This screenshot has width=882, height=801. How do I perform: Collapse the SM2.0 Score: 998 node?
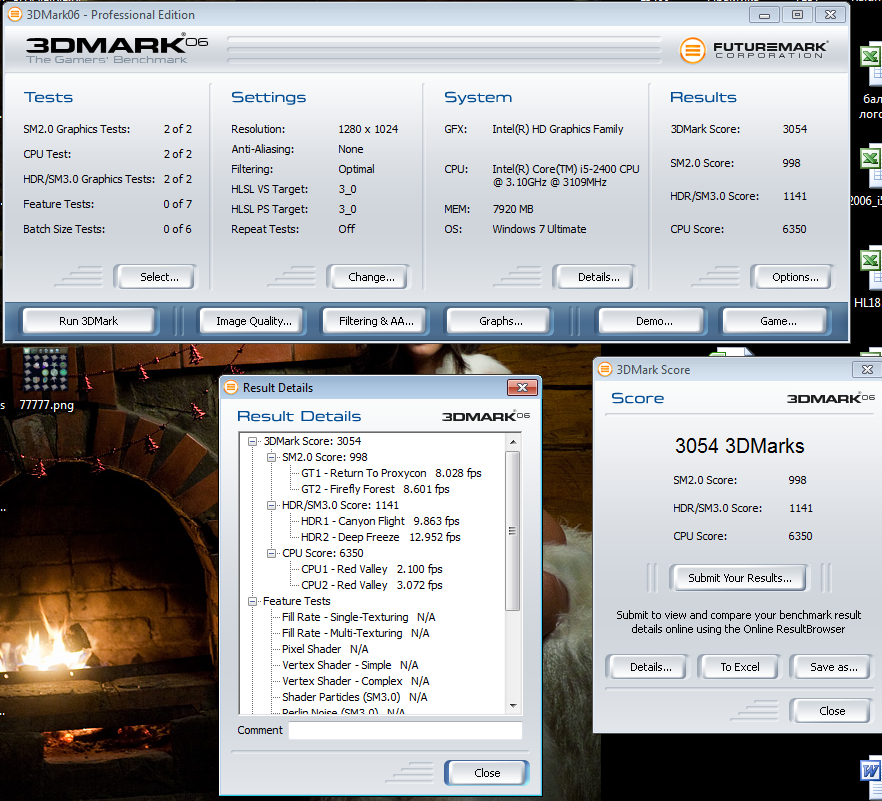[271, 457]
